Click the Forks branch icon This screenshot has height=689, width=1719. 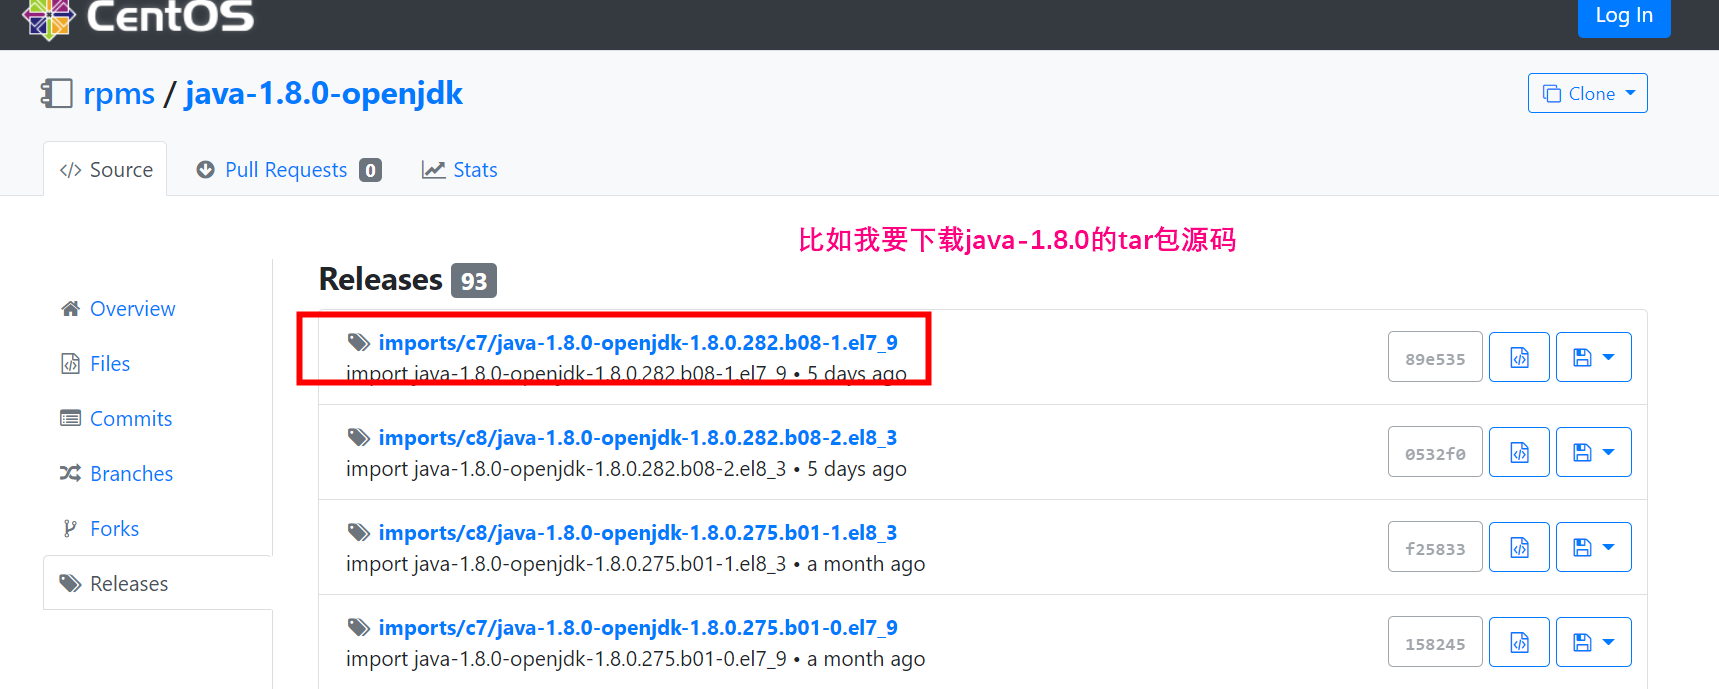(70, 528)
